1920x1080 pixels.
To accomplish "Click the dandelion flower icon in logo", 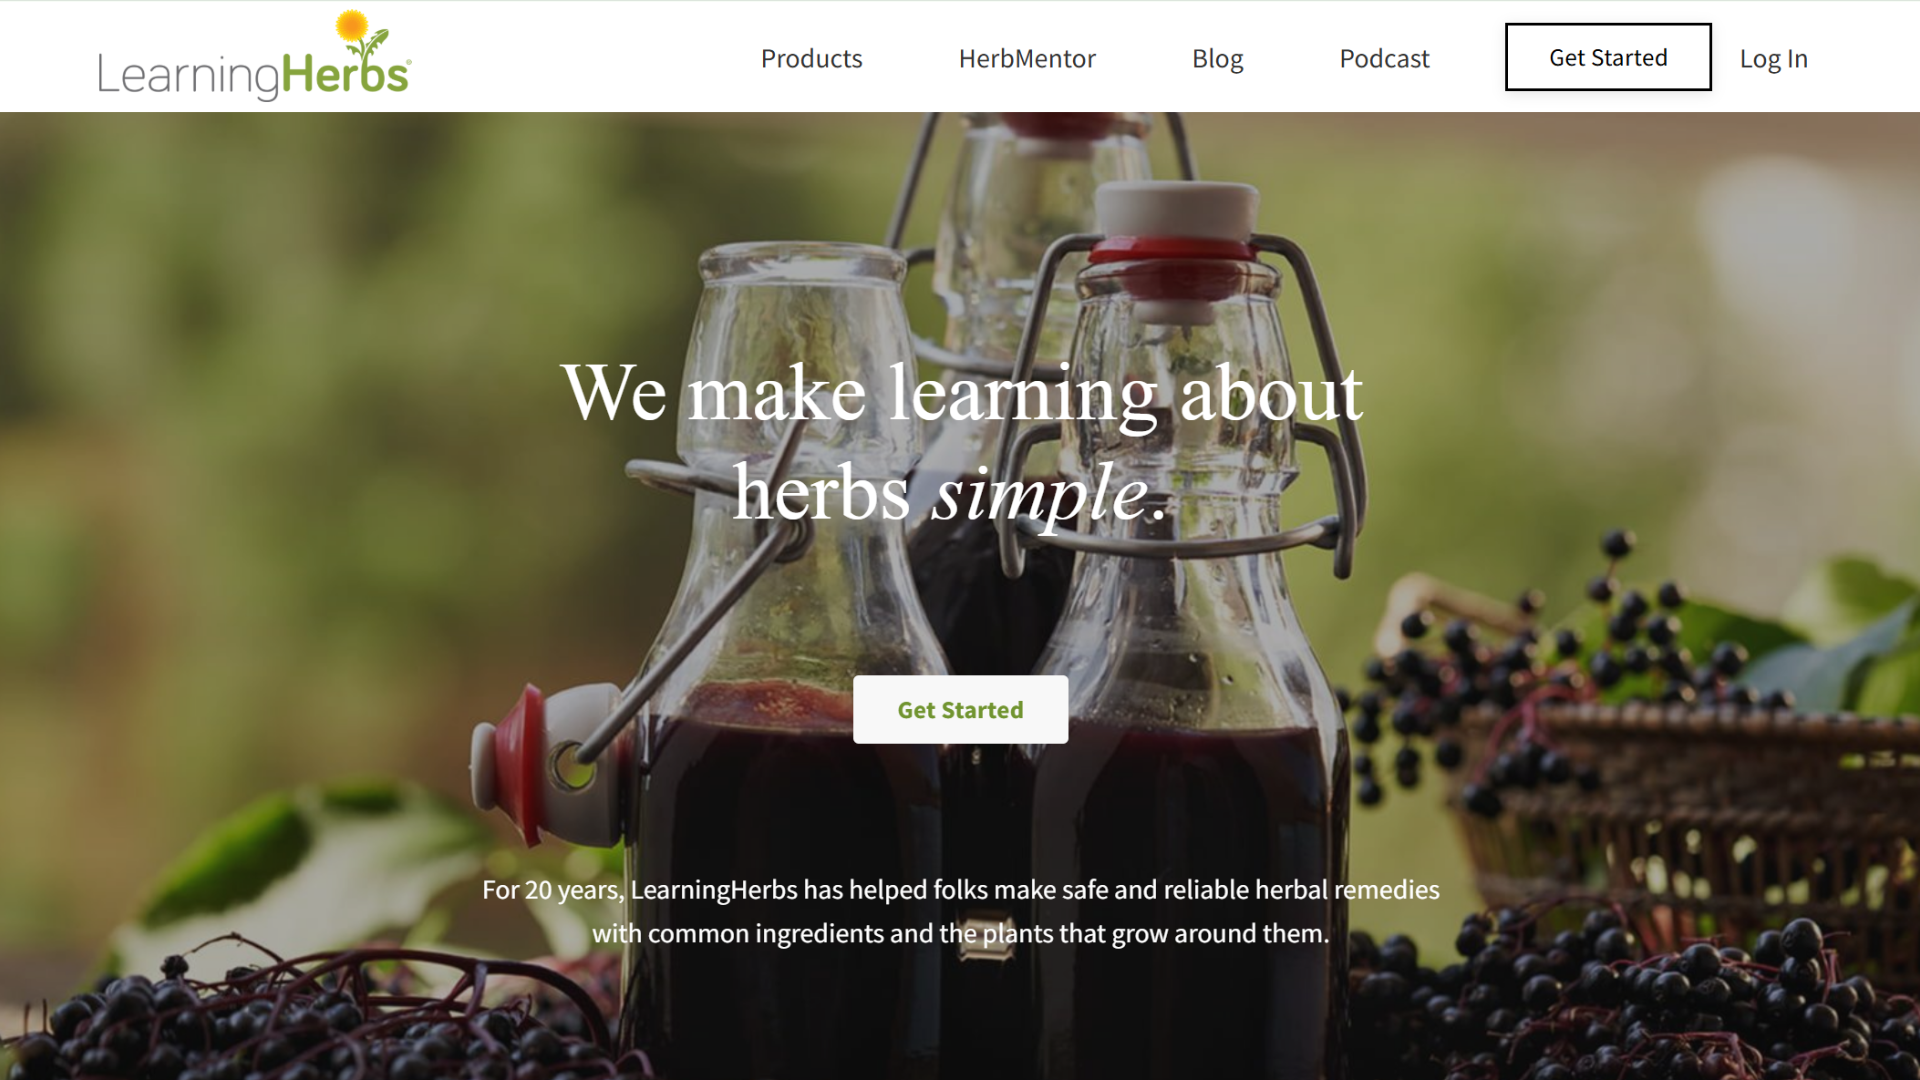I will click(x=352, y=26).
